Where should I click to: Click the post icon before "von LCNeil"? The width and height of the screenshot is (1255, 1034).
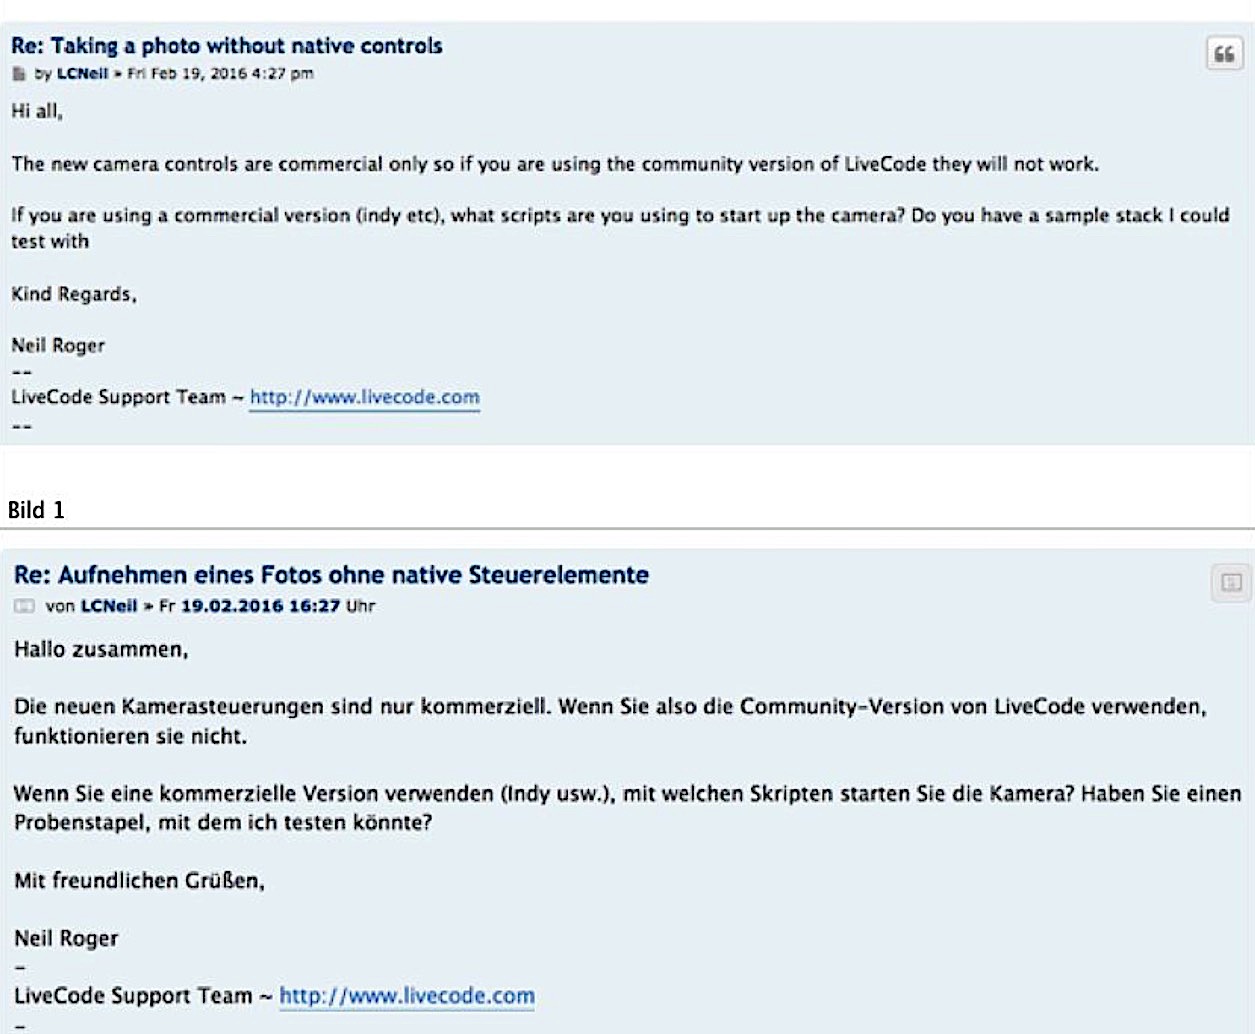coord(24,606)
